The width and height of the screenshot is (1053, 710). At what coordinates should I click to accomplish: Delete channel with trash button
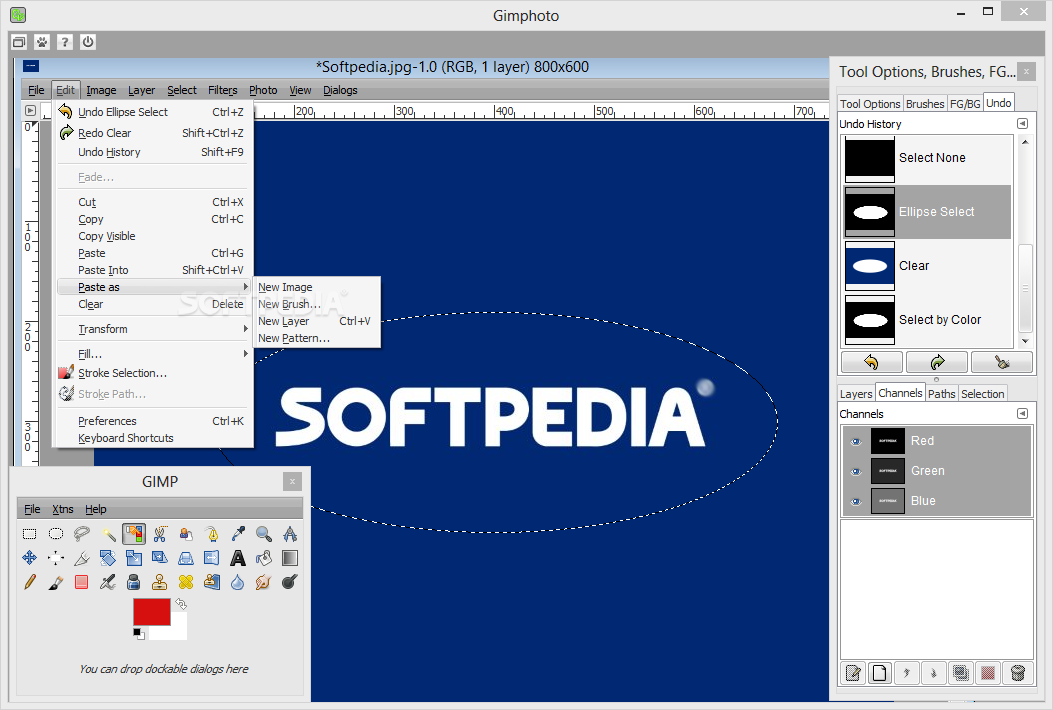click(1017, 672)
